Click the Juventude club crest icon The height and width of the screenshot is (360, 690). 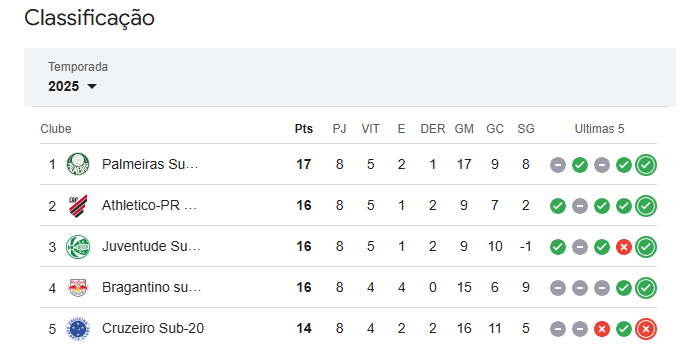click(78, 246)
